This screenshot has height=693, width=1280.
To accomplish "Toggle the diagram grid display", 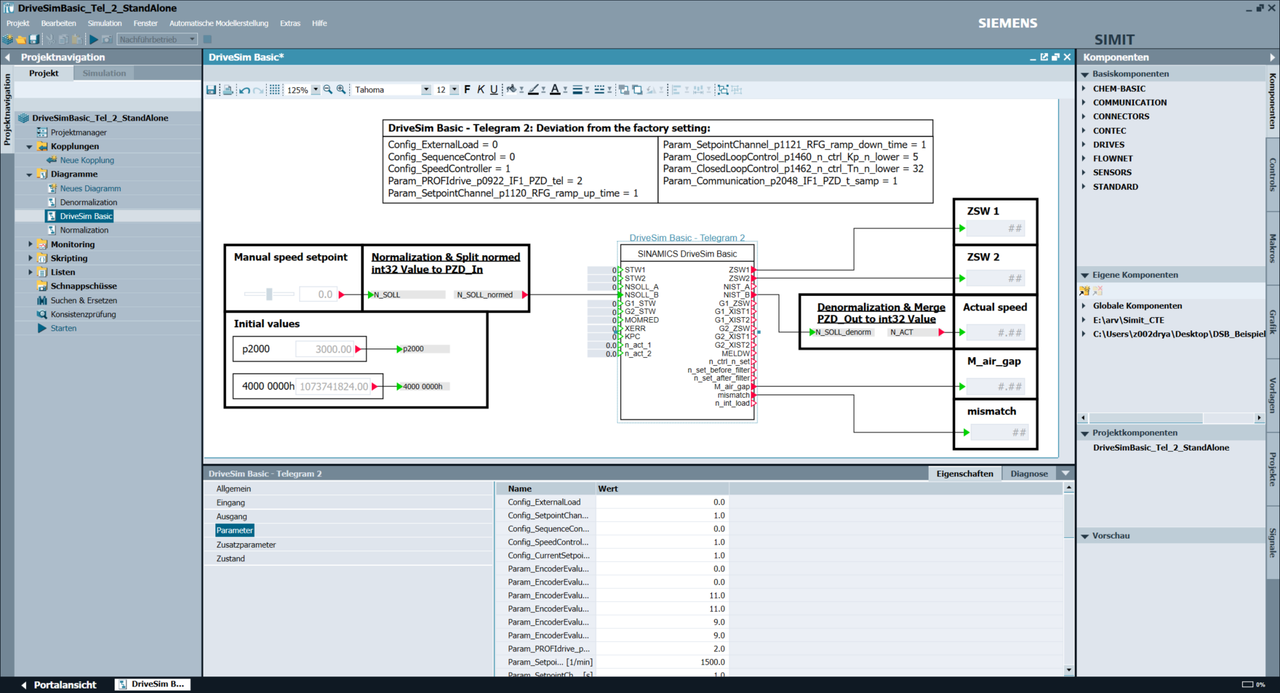I will tap(275, 90).
